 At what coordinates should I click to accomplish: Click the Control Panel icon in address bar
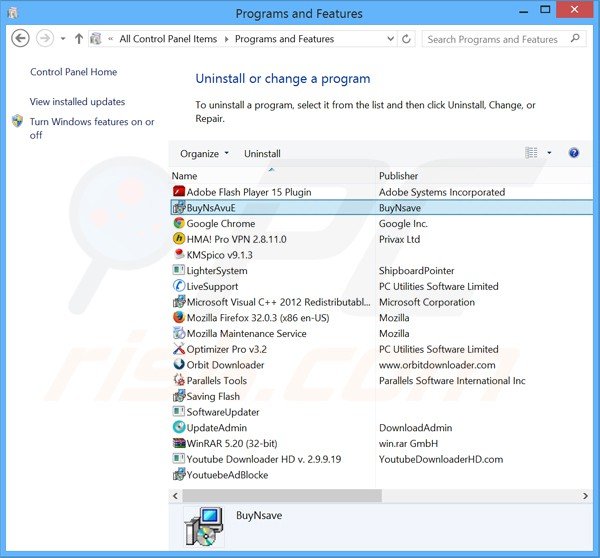[96, 39]
